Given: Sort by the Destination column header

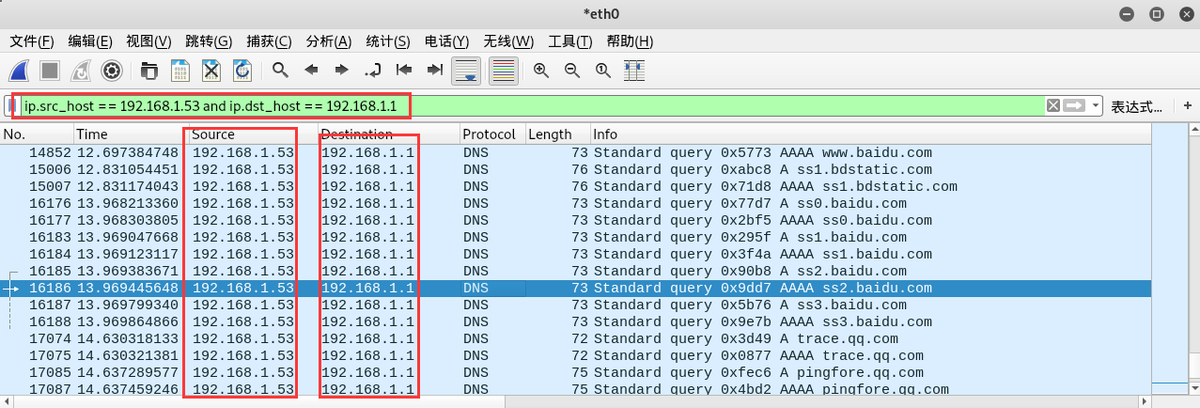Looking at the screenshot, I should tap(389, 134).
